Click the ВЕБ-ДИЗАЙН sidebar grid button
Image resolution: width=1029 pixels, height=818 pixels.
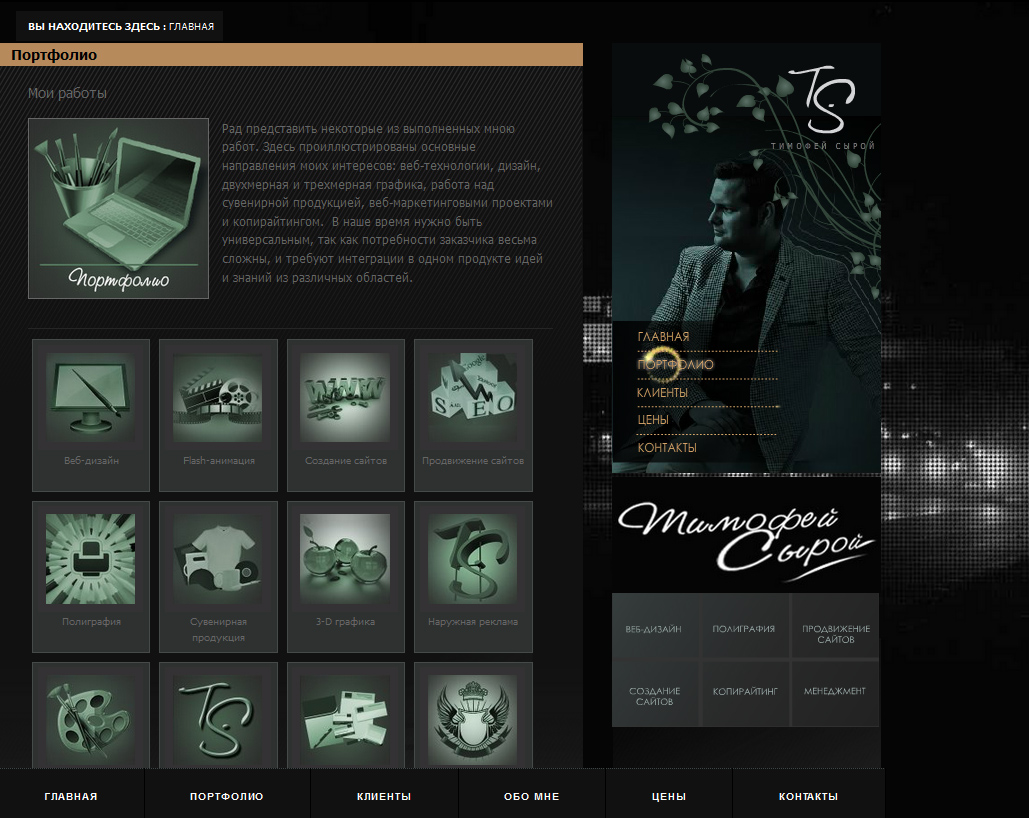655,627
